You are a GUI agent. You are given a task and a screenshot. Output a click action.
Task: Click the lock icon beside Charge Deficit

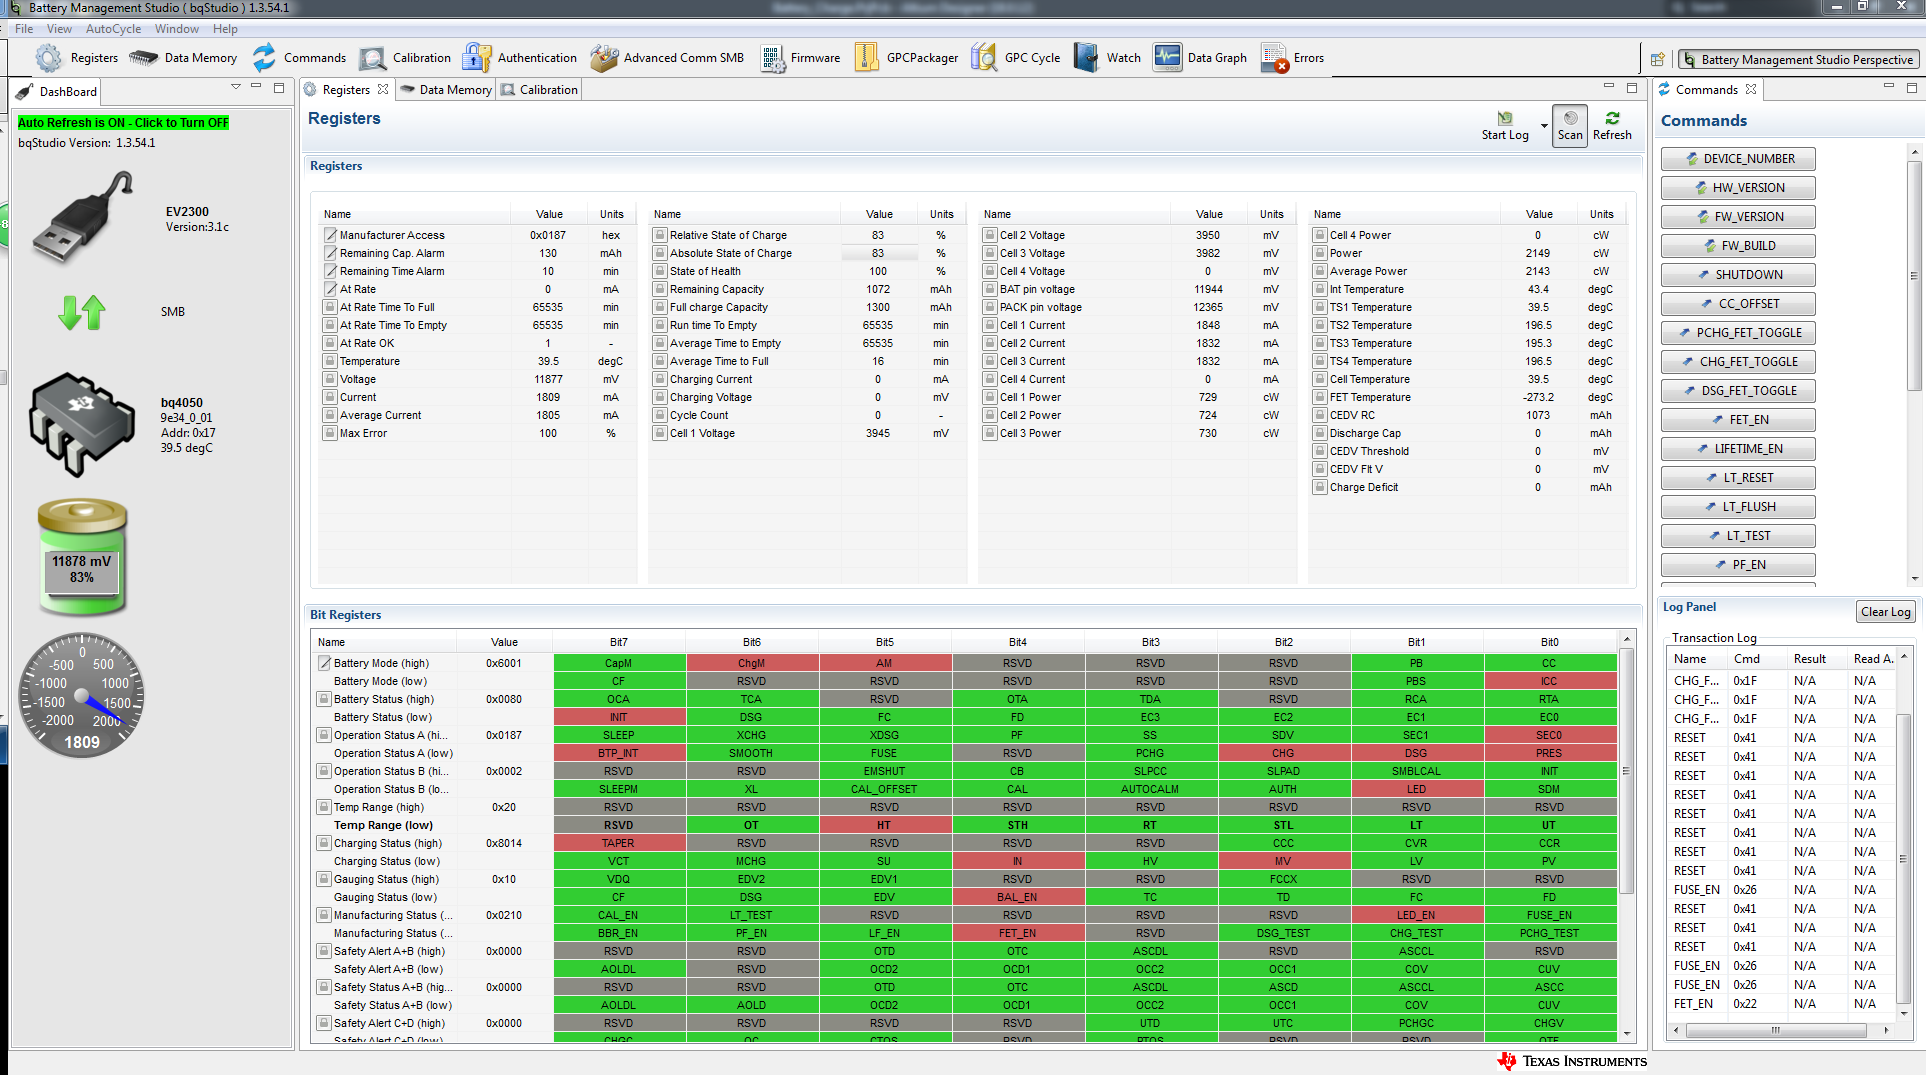click(x=1320, y=487)
